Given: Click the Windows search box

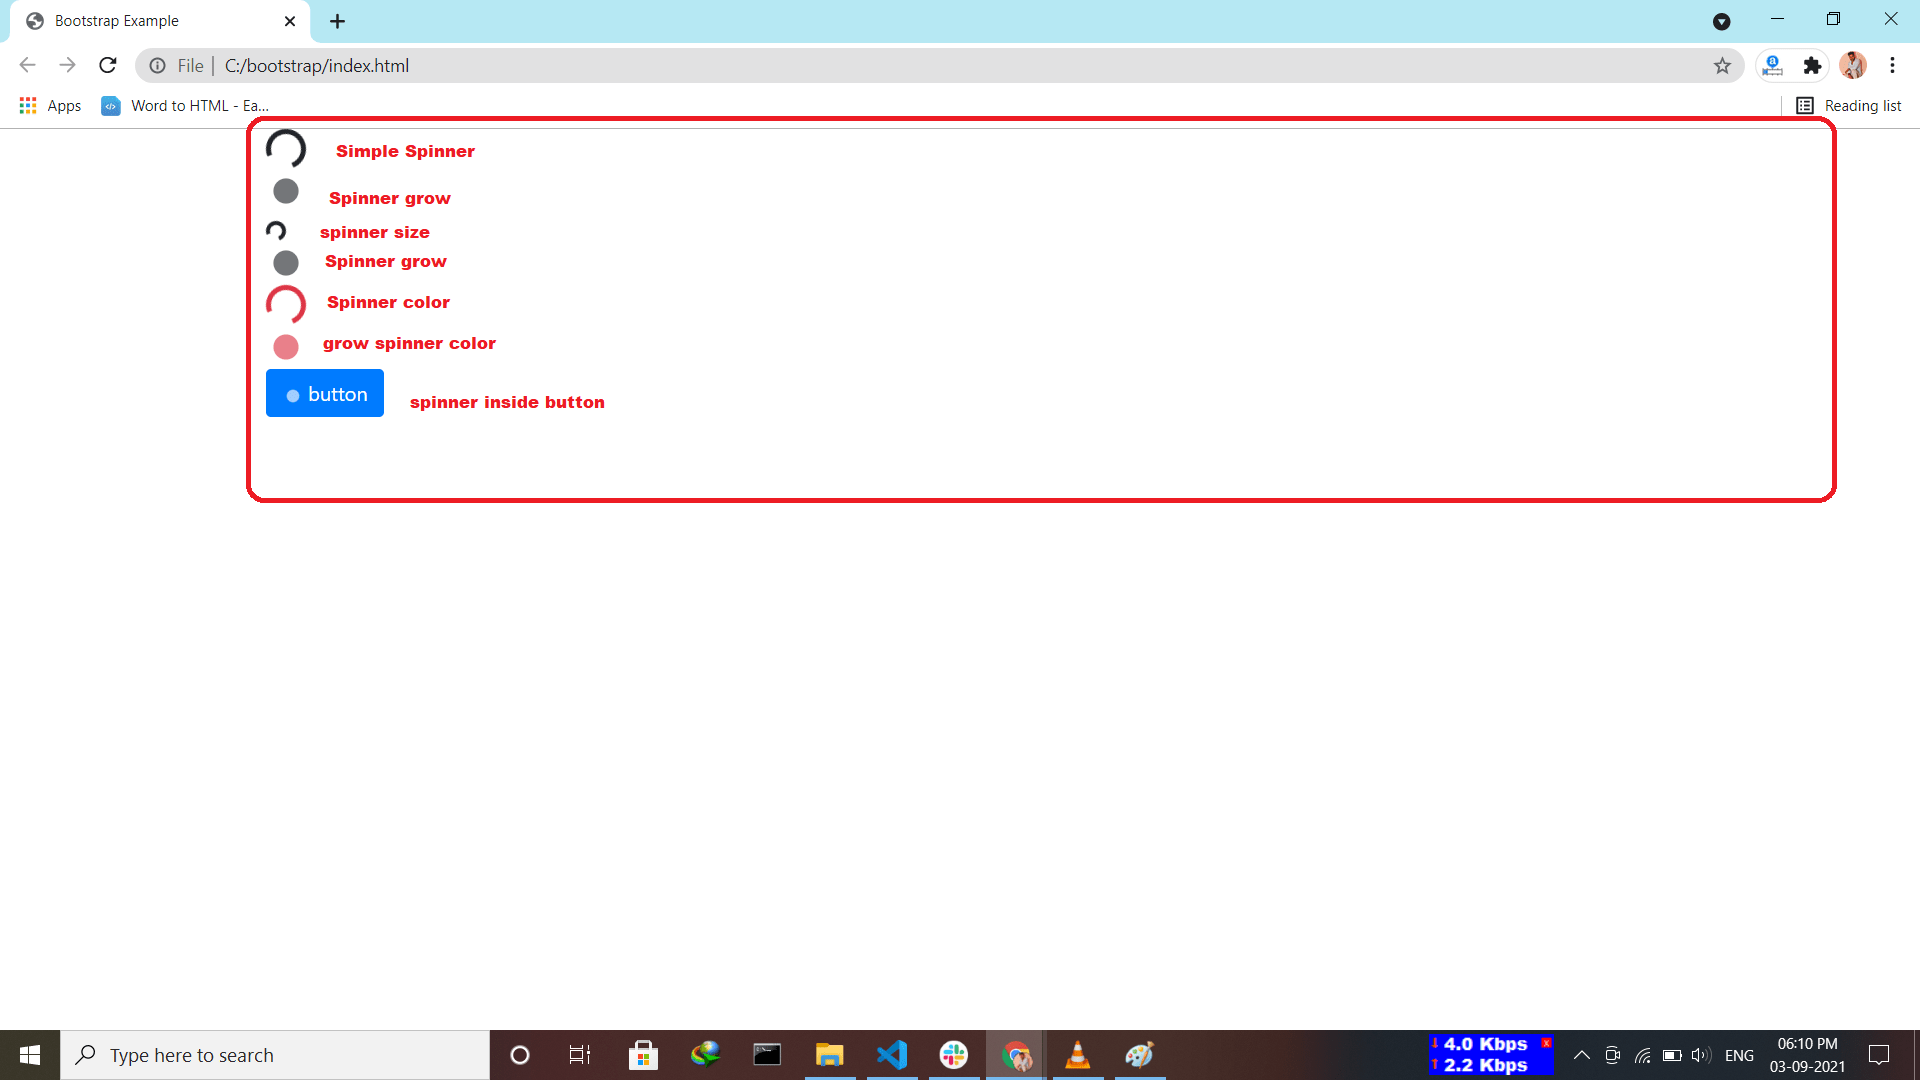Looking at the screenshot, I should coord(275,1055).
